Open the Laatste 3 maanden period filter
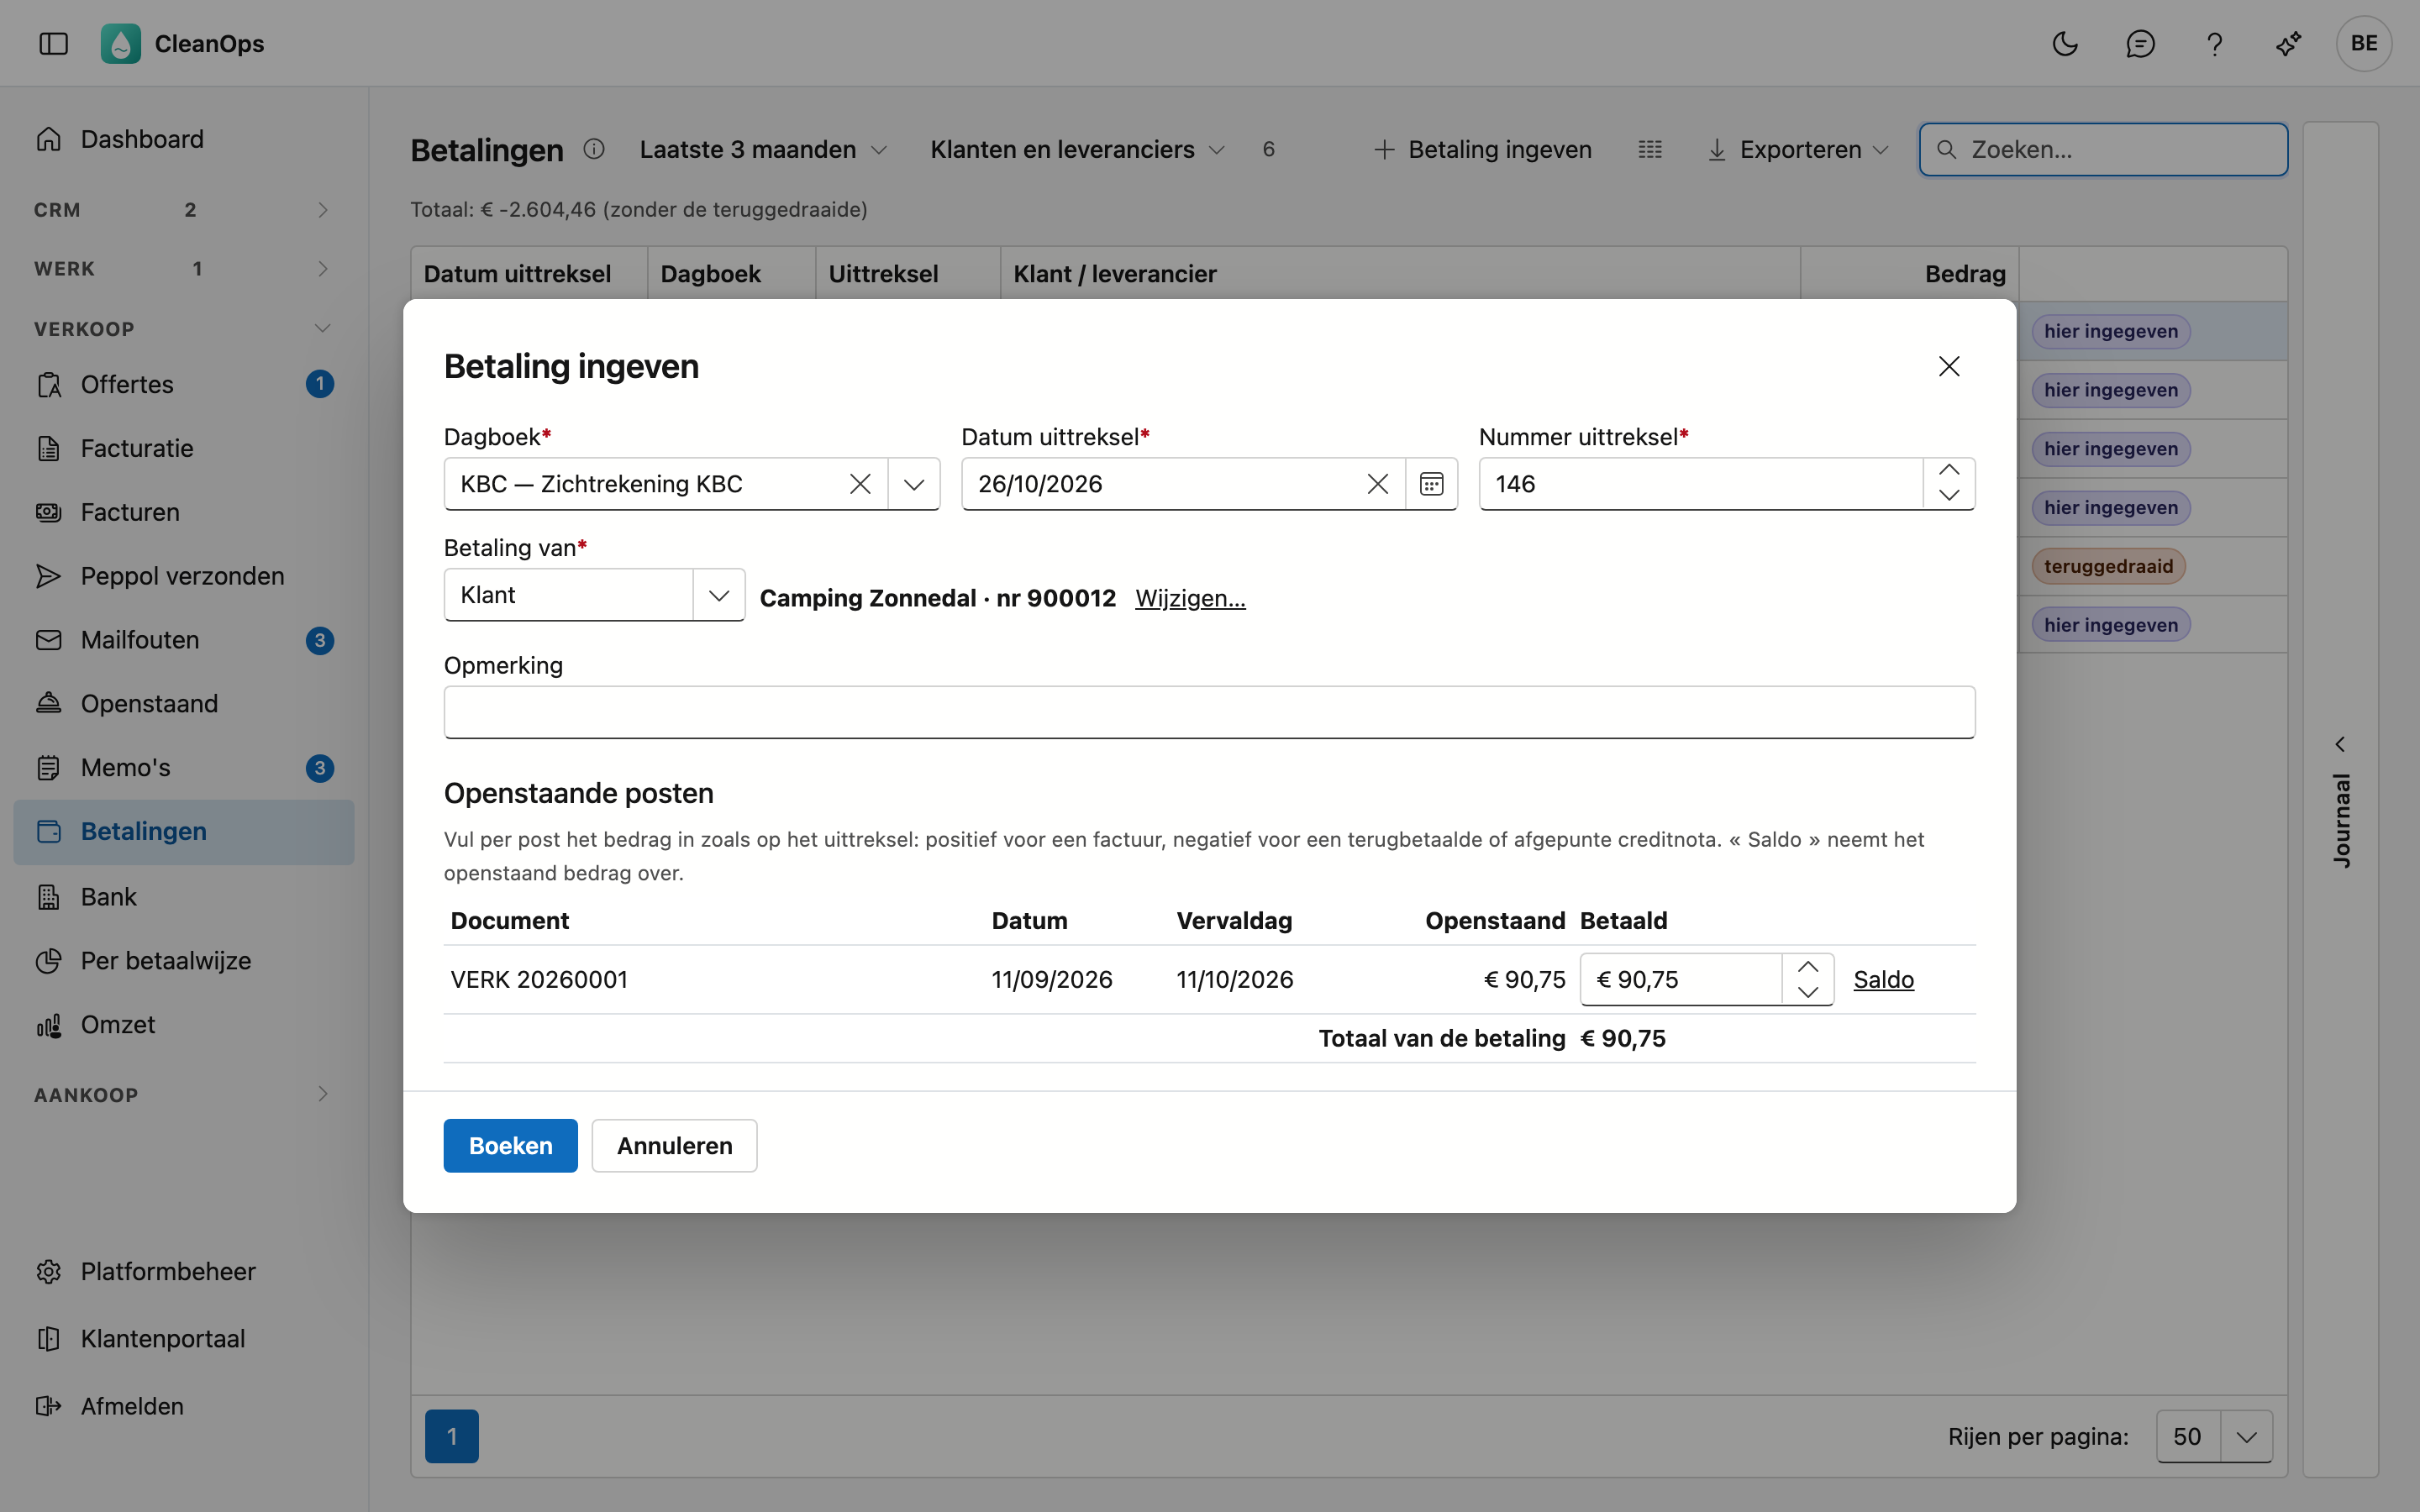 [763, 149]
